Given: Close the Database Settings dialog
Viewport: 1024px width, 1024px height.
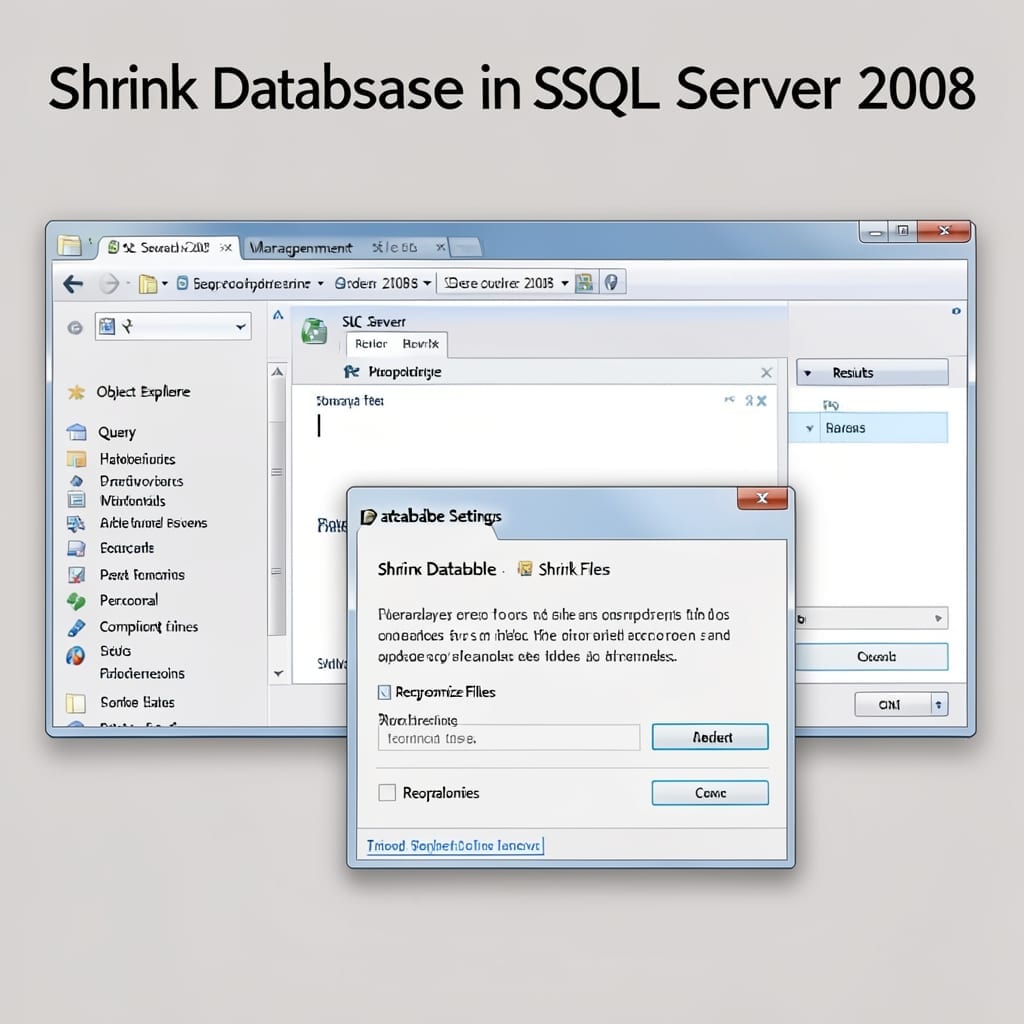Looking at the screenshot, I should coord(762,498).
